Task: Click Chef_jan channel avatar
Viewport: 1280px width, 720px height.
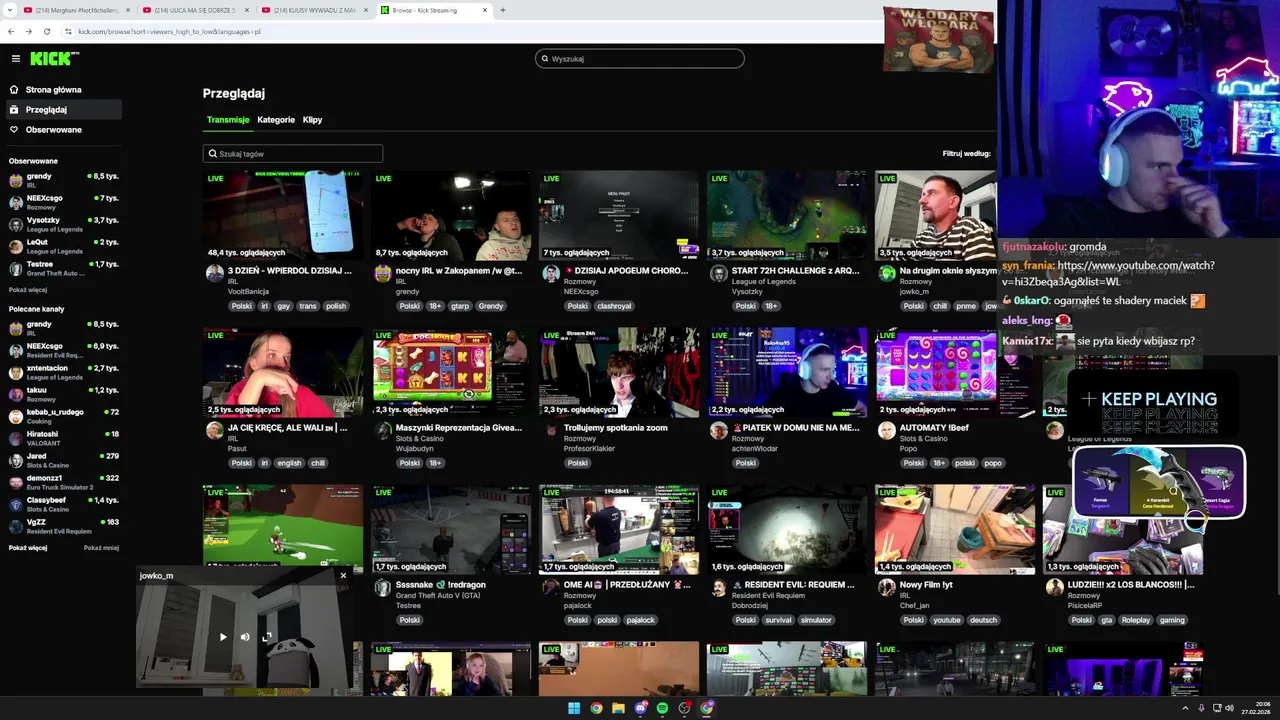Action: coord(886,587)
